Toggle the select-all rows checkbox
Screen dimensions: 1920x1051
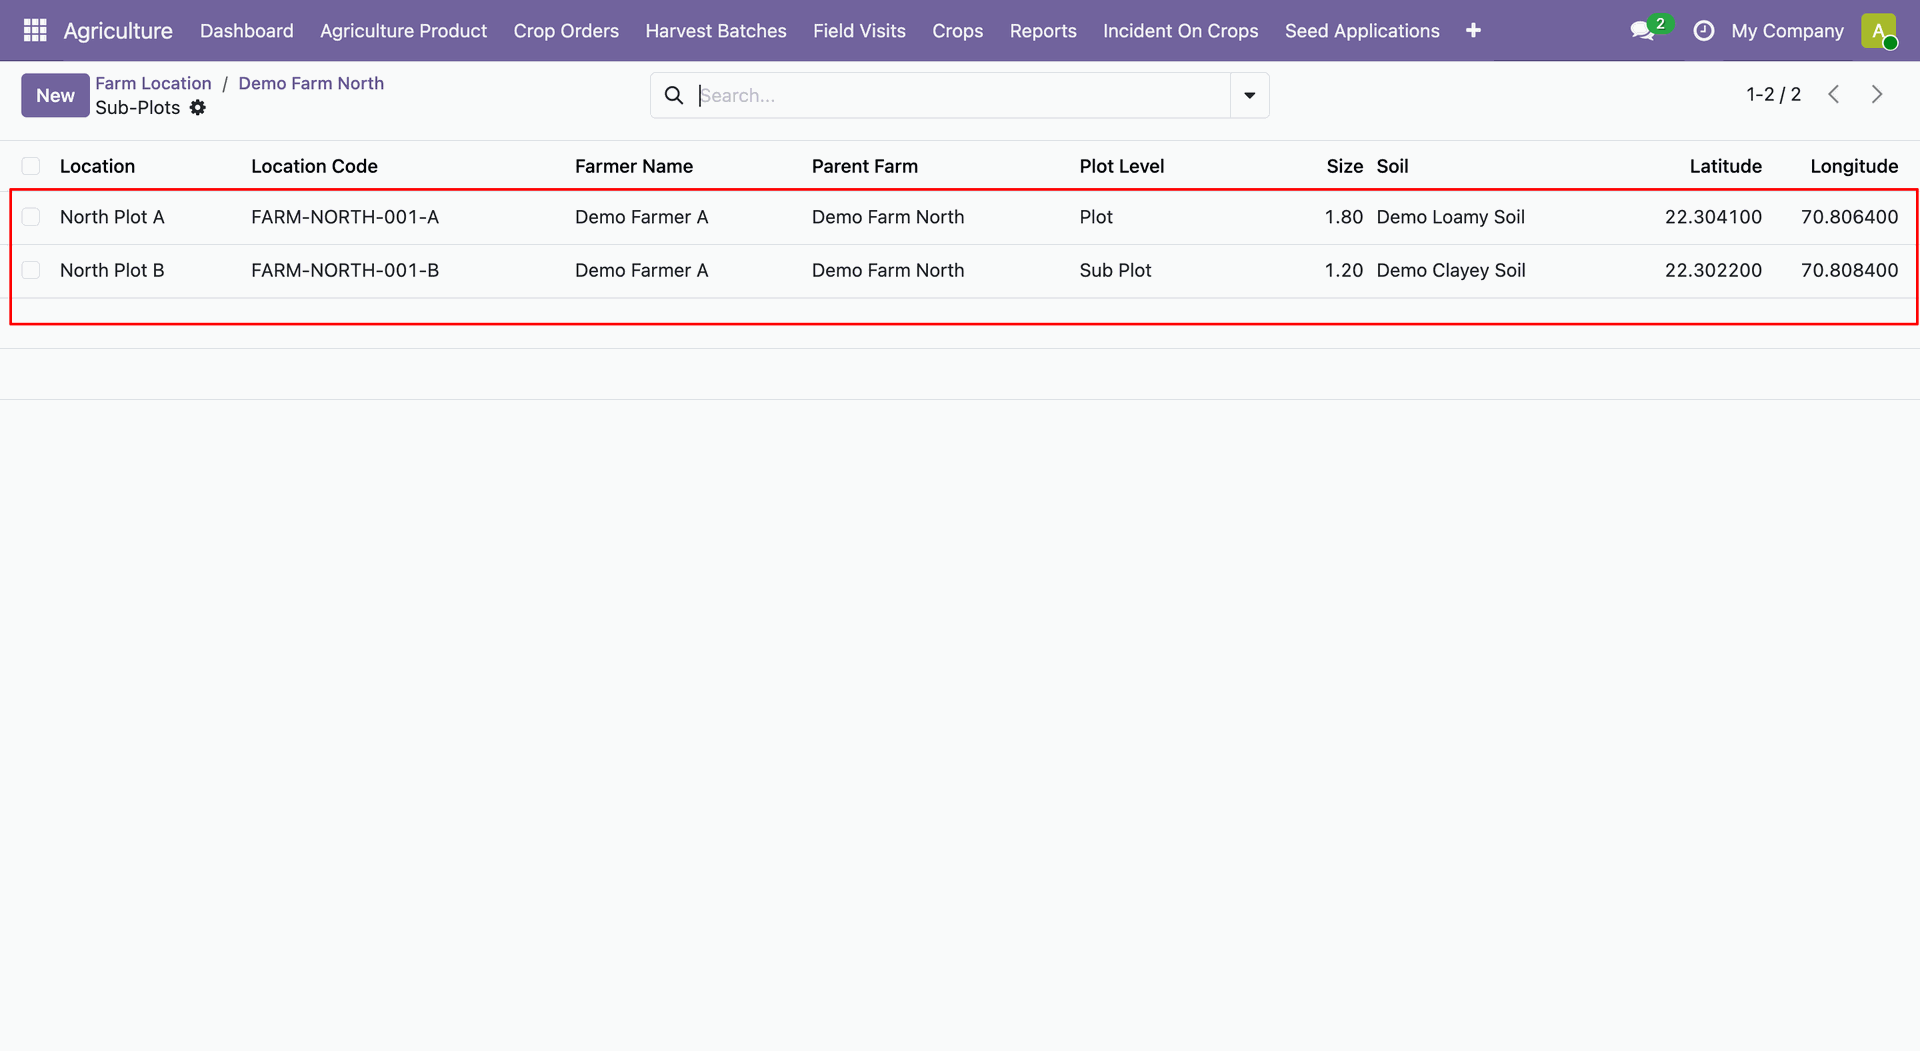pos(31,166)
